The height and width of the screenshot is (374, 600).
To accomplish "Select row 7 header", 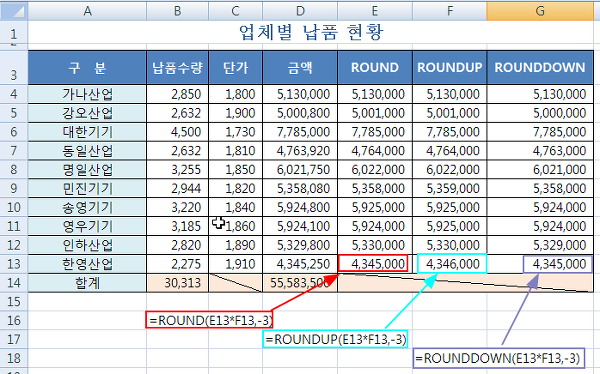I will click(x=14, y=150).
